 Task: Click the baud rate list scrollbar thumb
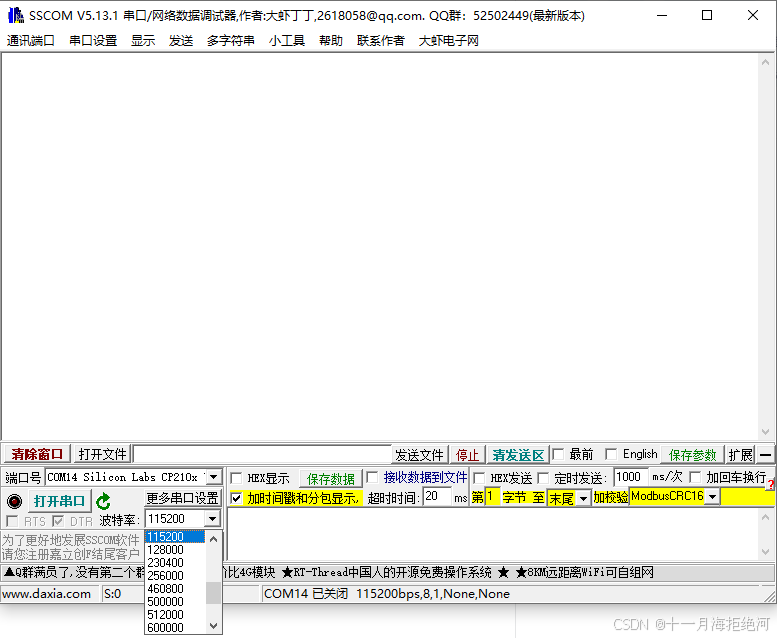tap(214, 593)
